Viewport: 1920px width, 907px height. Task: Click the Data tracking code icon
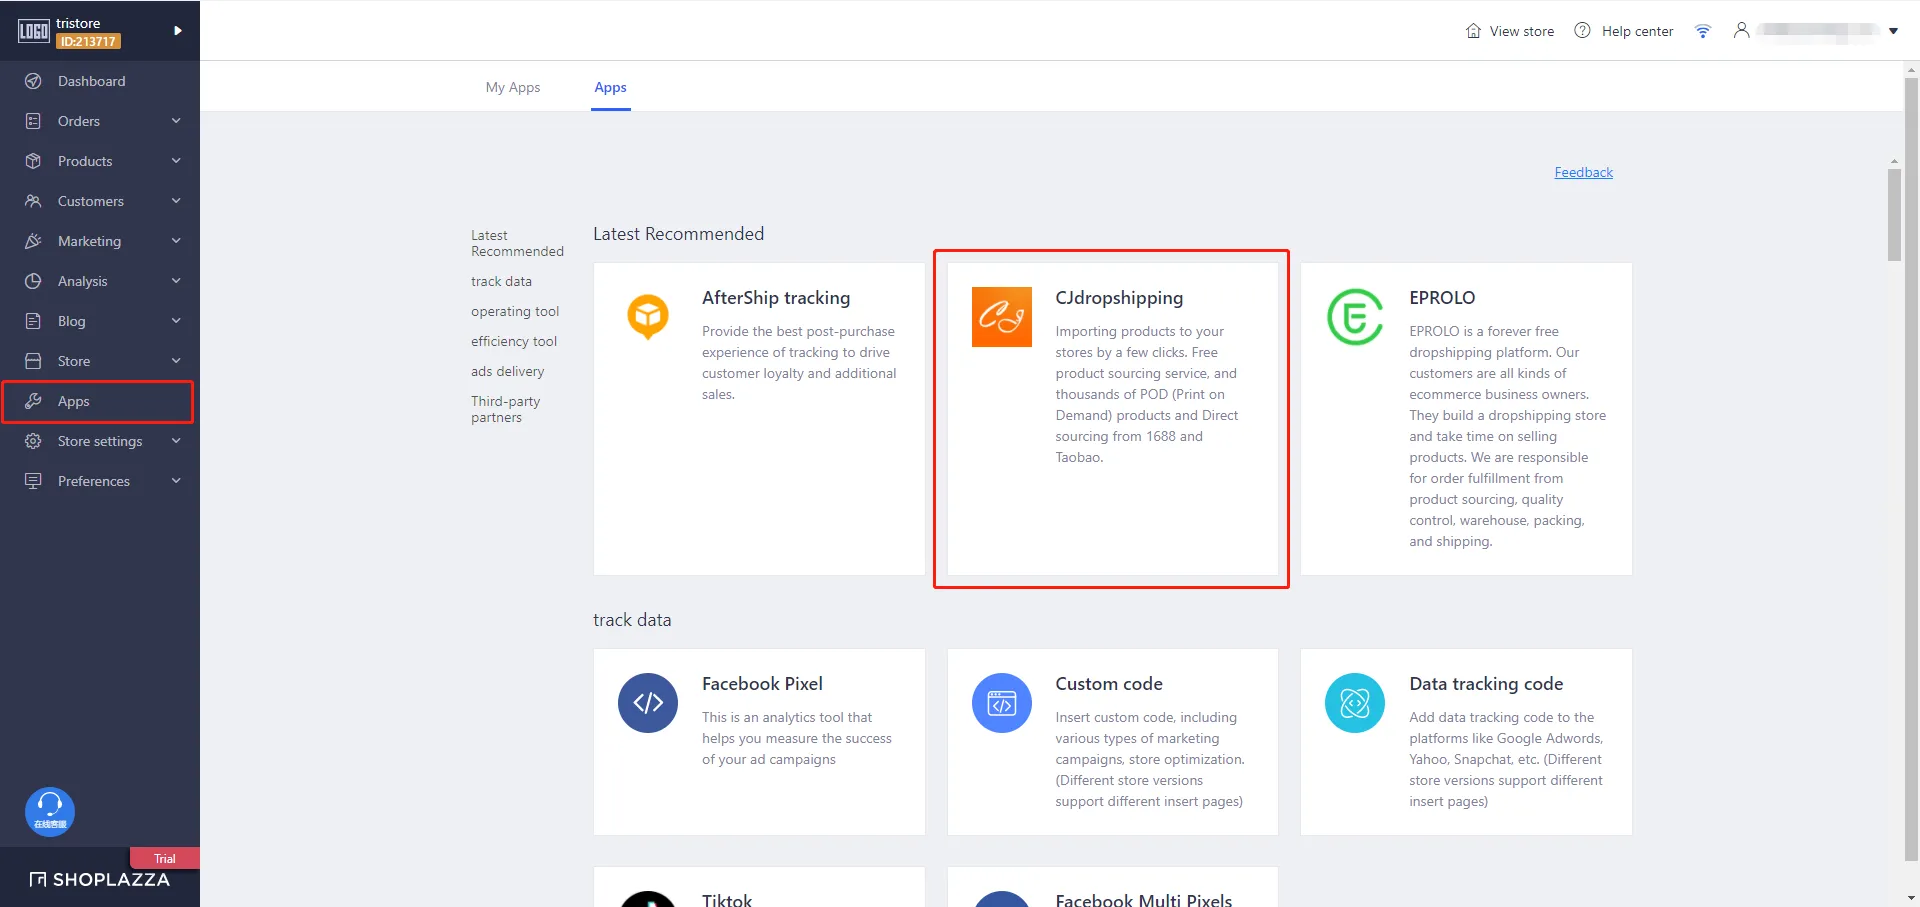(1354, 703)
